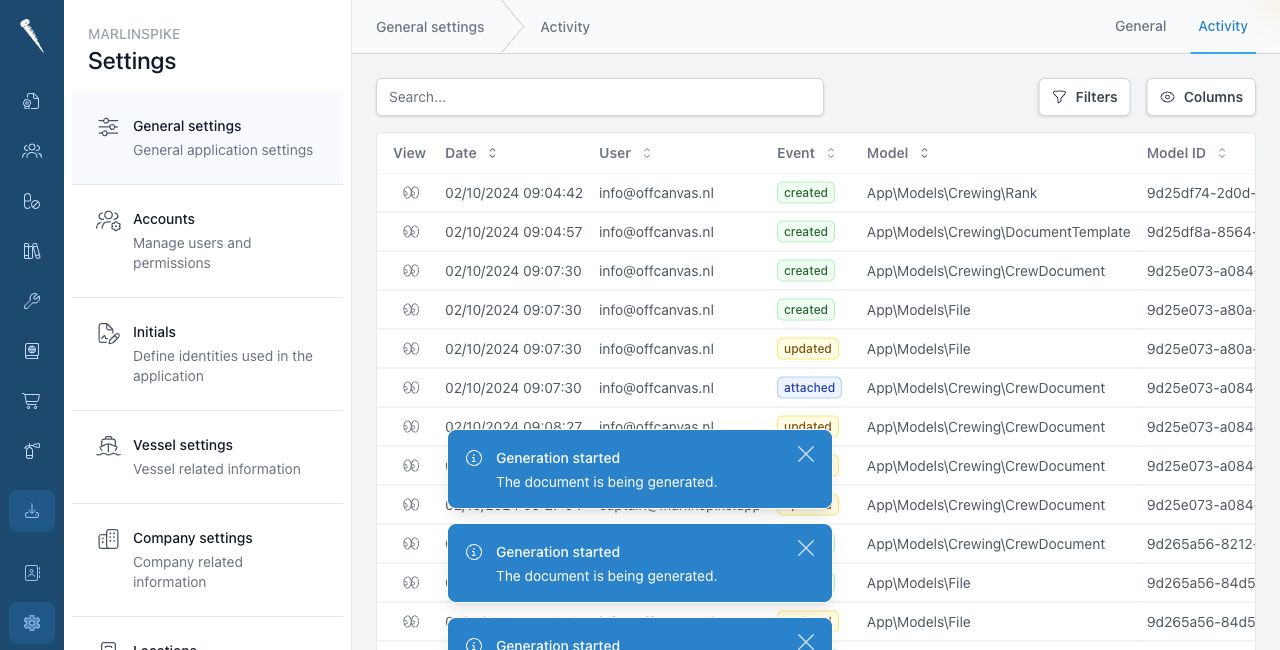Click the Marlinspike logo icon
This screenshot has height=650, width=1280.
[x=32, y=36]
